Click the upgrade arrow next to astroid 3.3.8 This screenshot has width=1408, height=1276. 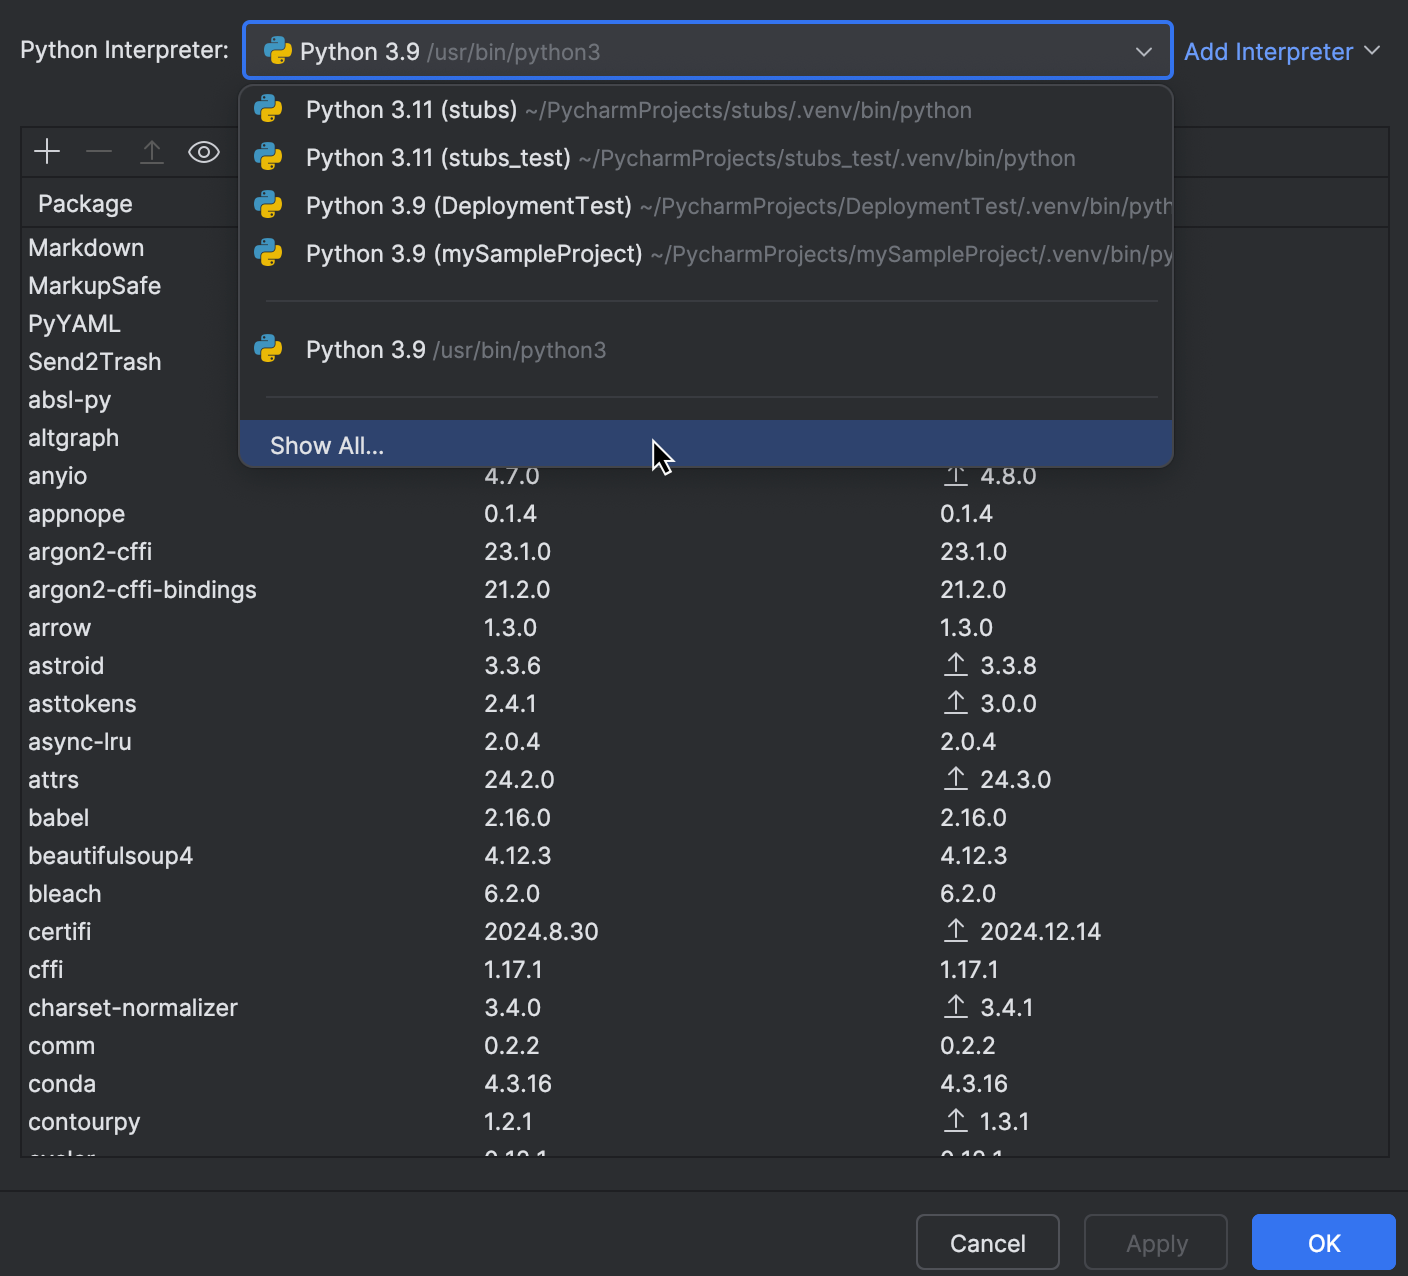955,665
